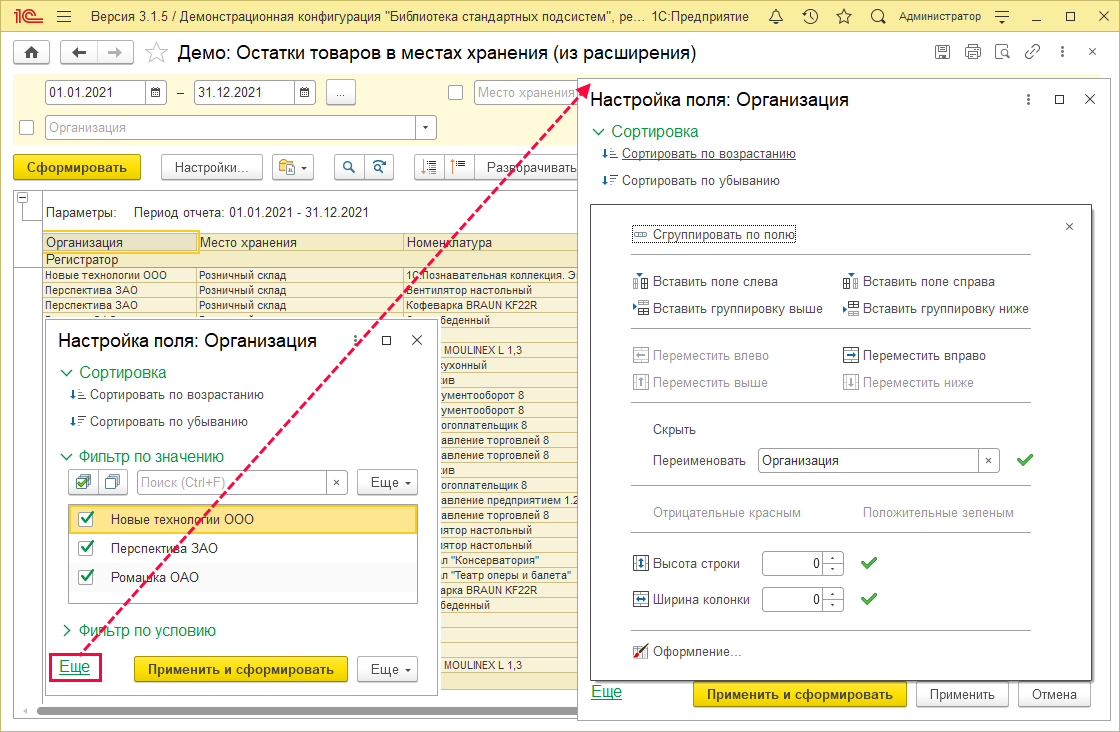Clear the rename field Организация

pos(989,461)
